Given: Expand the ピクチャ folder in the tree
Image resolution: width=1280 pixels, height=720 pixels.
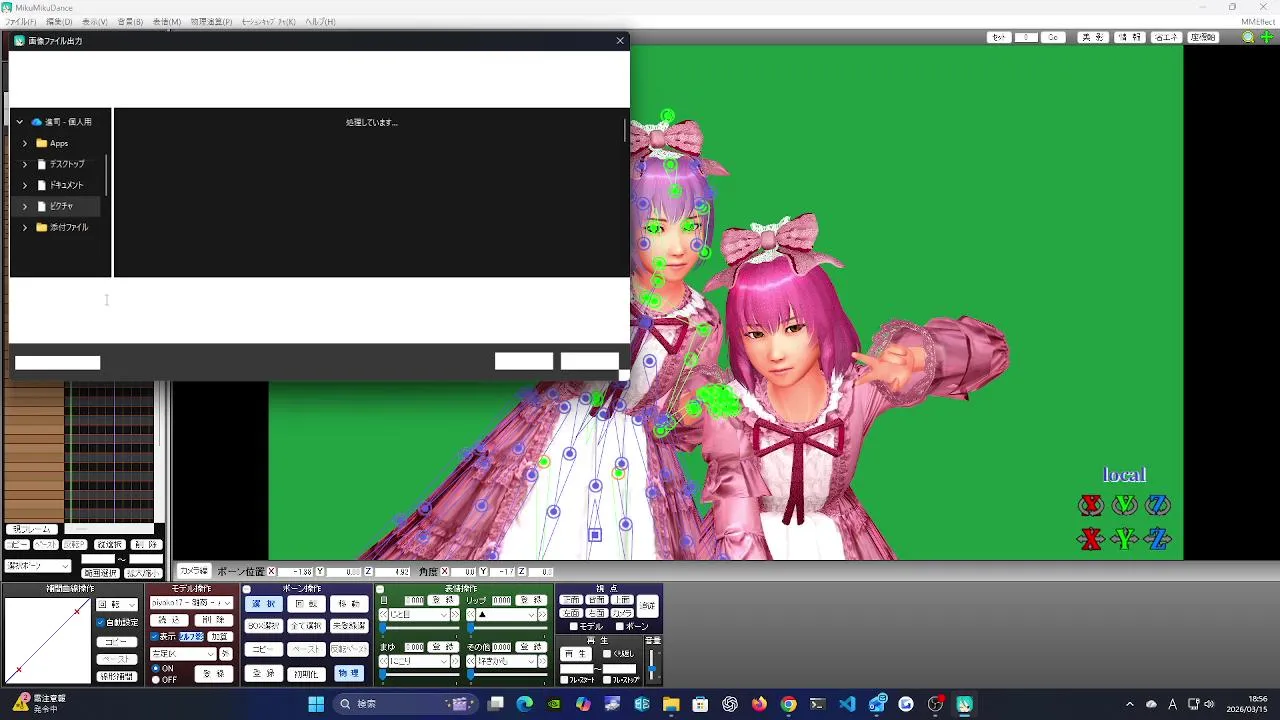Looking at the screenshot, I should point(25,206).
